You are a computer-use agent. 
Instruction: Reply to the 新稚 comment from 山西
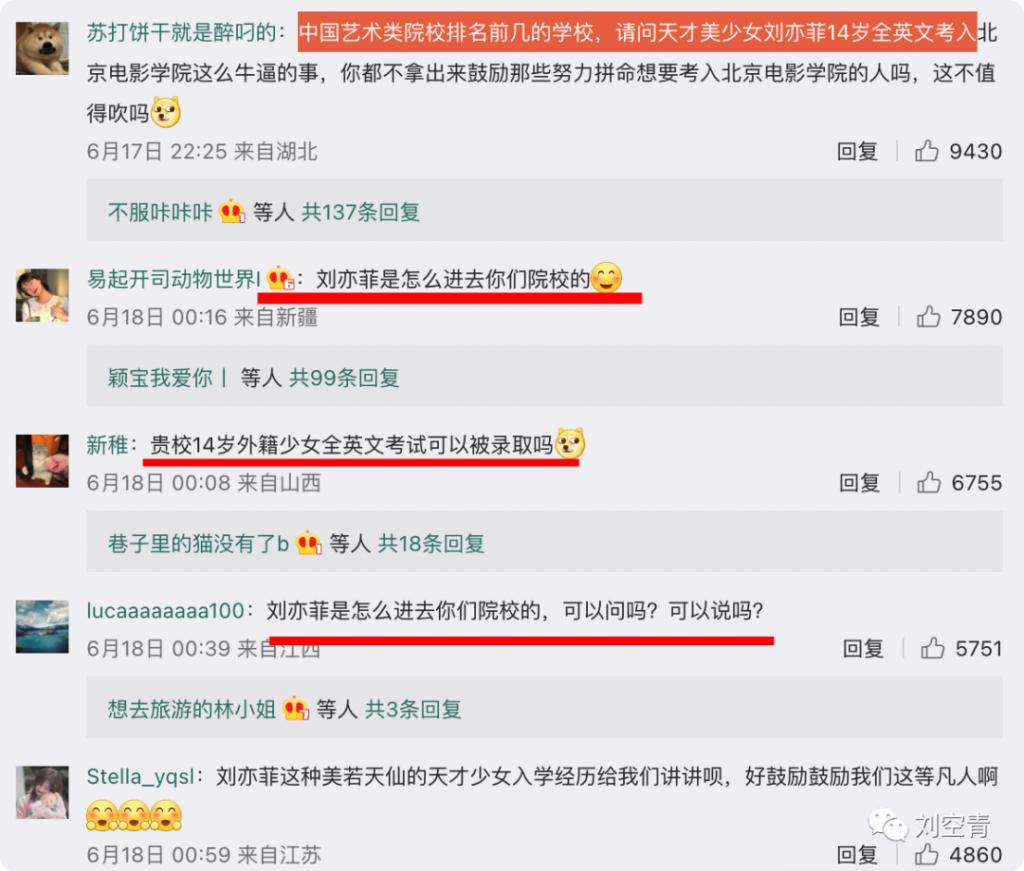859,483
